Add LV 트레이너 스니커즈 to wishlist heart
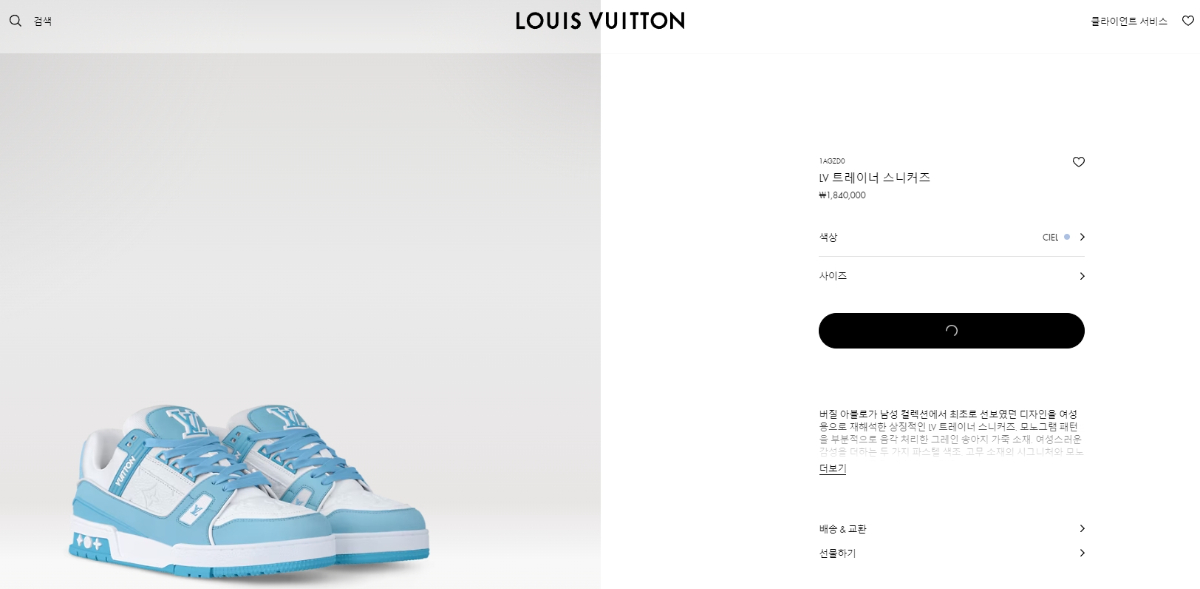 [1078, 162]
